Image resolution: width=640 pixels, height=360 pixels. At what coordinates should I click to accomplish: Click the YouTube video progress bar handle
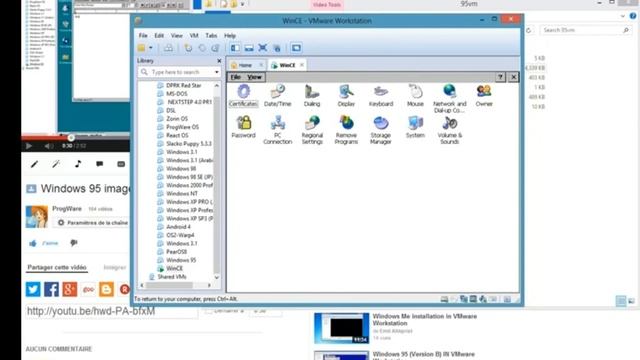pyautogui.click(x=71, y=138)
